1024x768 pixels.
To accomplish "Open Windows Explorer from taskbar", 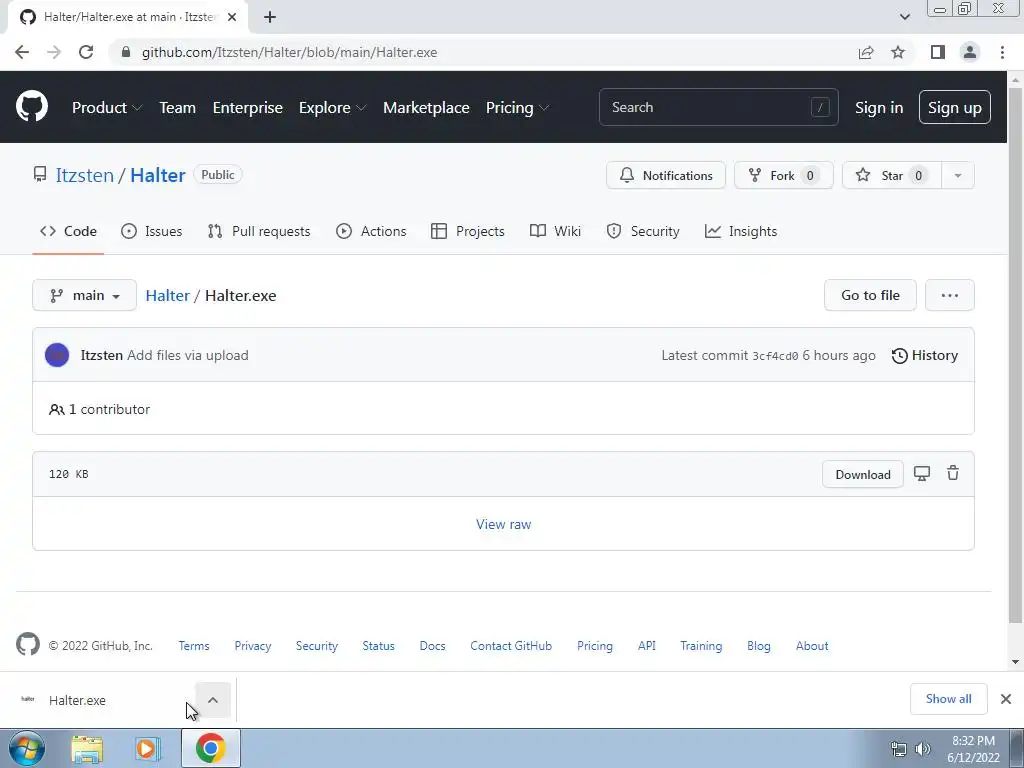I will pos(87,748).
